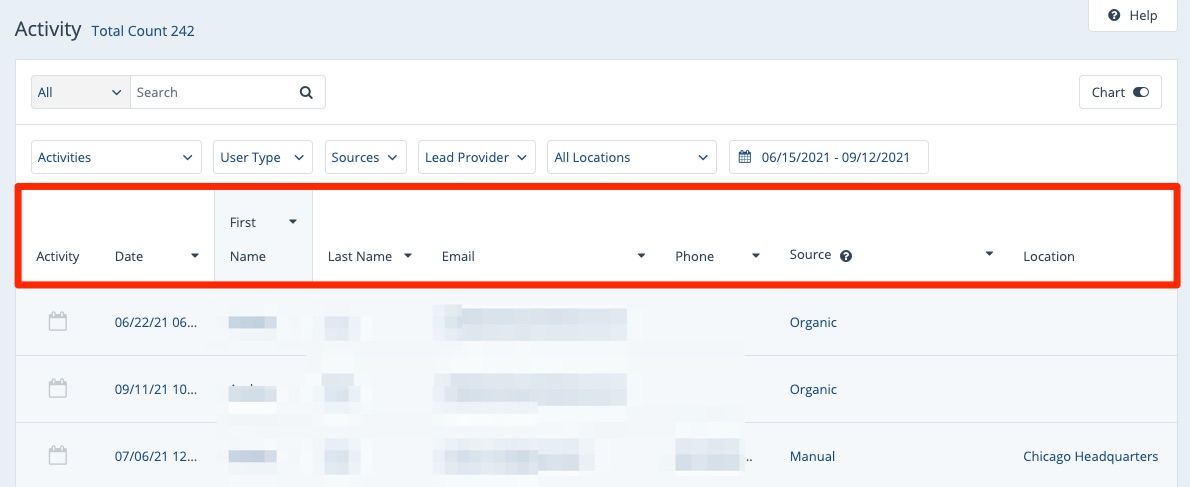Open the All Locations dropdown
Screen dimensions: 1190x487
click(631, 157)
